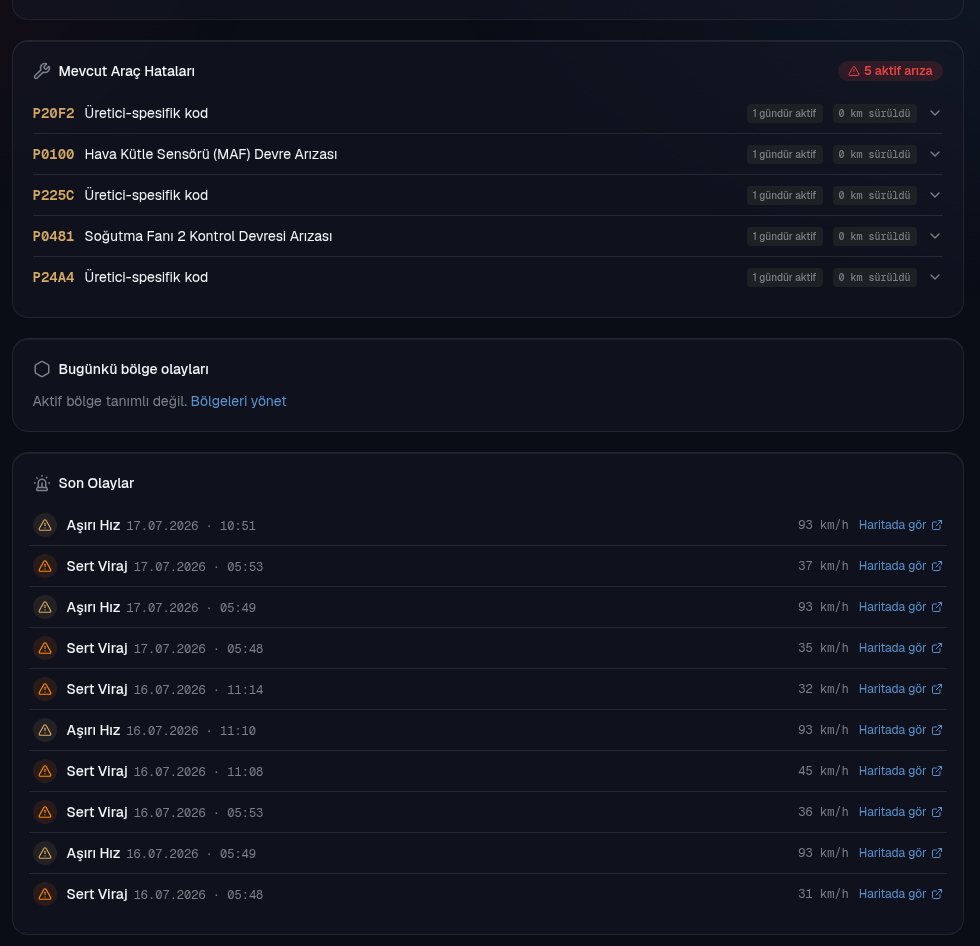Click the P24A4 fault code text
This screenshot has height=946, width=980.
pos(53,277)
